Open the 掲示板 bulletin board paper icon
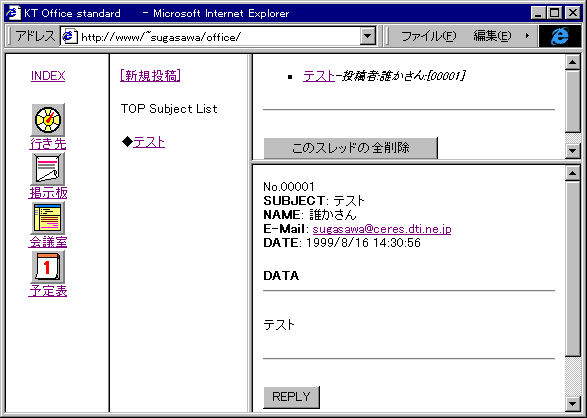 [48, 169]
